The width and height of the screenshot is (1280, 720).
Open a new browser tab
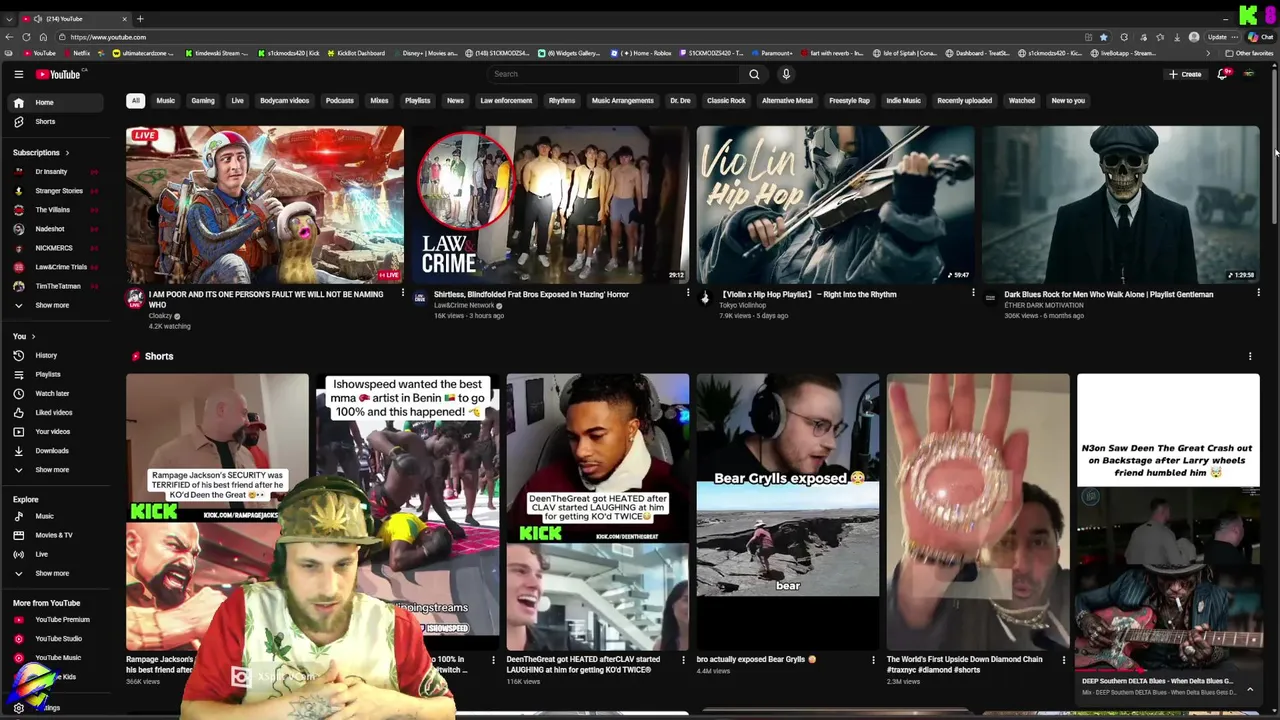point(140,19)
